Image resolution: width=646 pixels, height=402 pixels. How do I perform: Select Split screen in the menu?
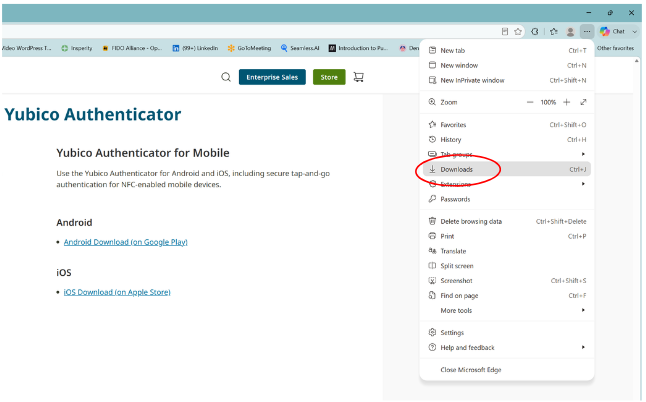click(x=507, y=266)
